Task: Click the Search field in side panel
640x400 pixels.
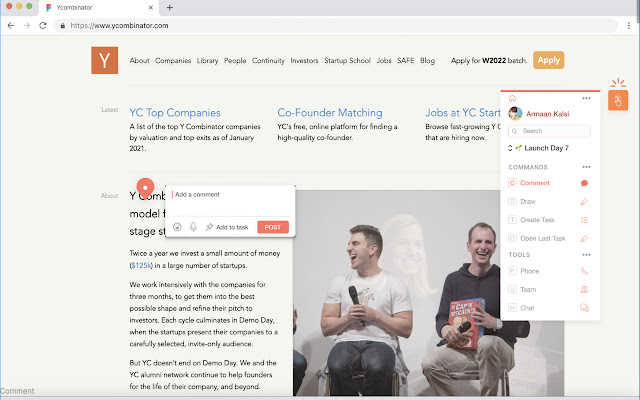Action: [549, 131]
